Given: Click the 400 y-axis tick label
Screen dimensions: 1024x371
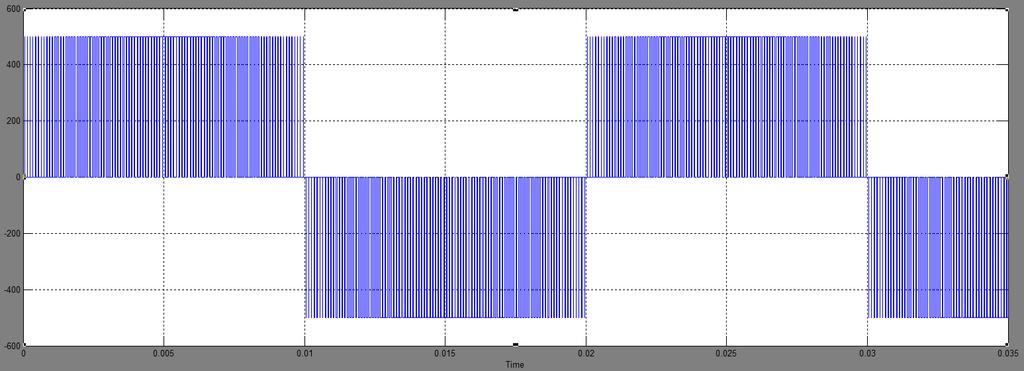Looking at the screenshot, I should 12,65.
